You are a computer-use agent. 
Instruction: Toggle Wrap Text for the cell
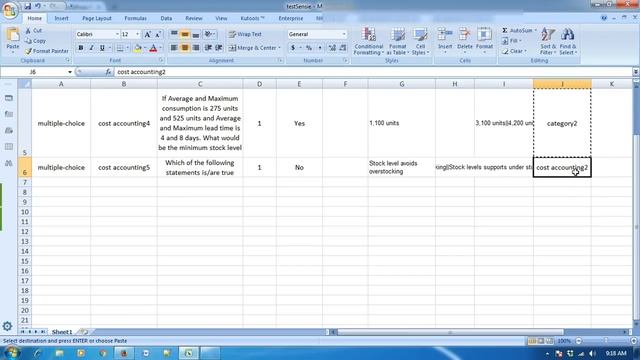pos(245,34)
